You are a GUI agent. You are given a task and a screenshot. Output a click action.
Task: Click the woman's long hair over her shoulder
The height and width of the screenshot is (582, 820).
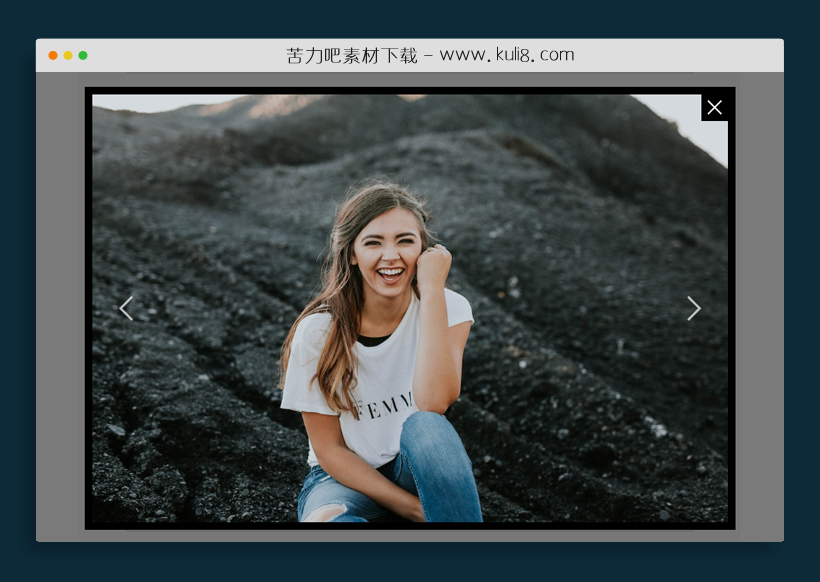[x=335, y=340]
